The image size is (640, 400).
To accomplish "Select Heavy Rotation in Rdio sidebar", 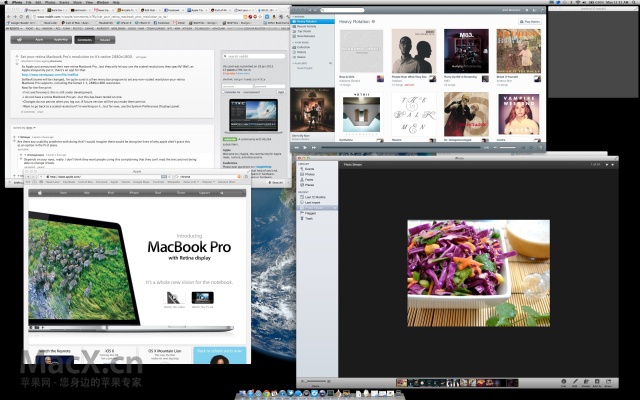I will pyautogui.click(x=313, y=21).
